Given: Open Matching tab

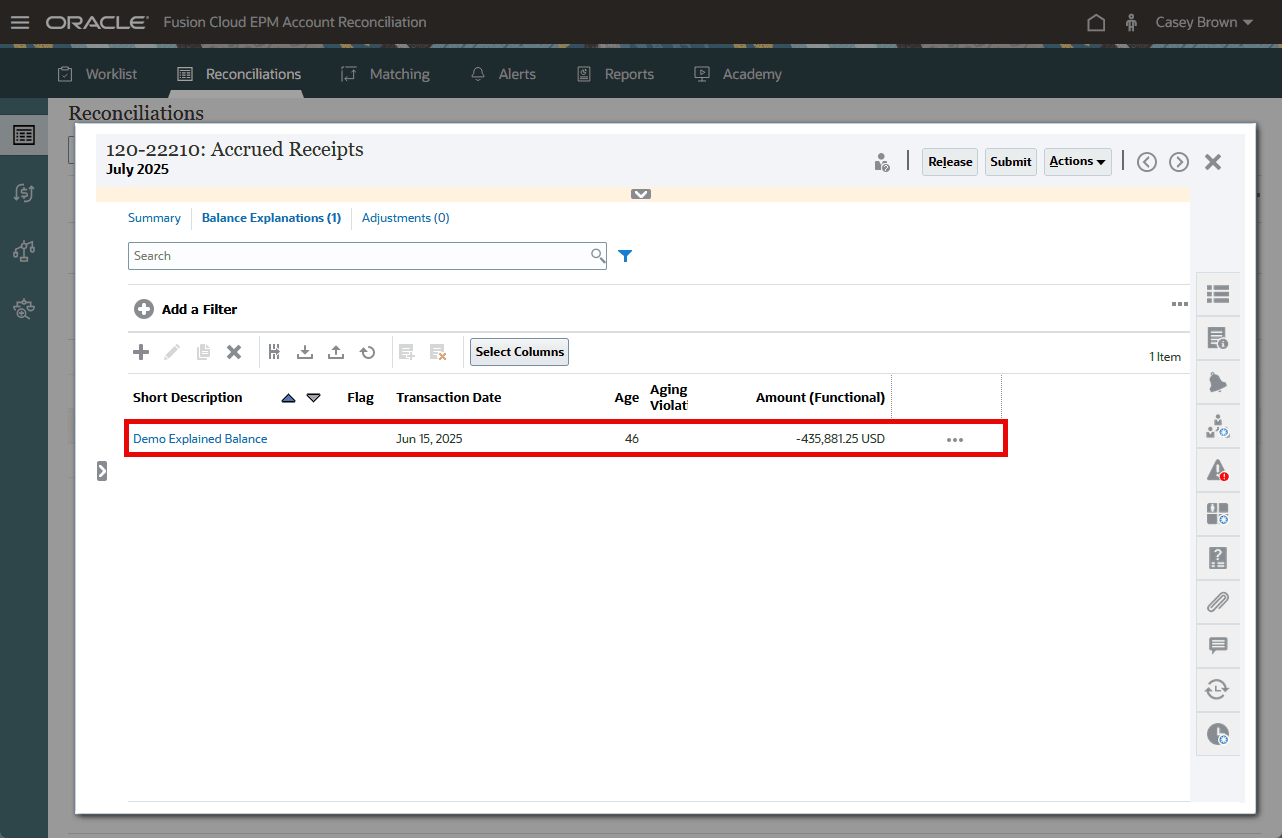Looking at the screenshot, I should [x=385, y=74].
